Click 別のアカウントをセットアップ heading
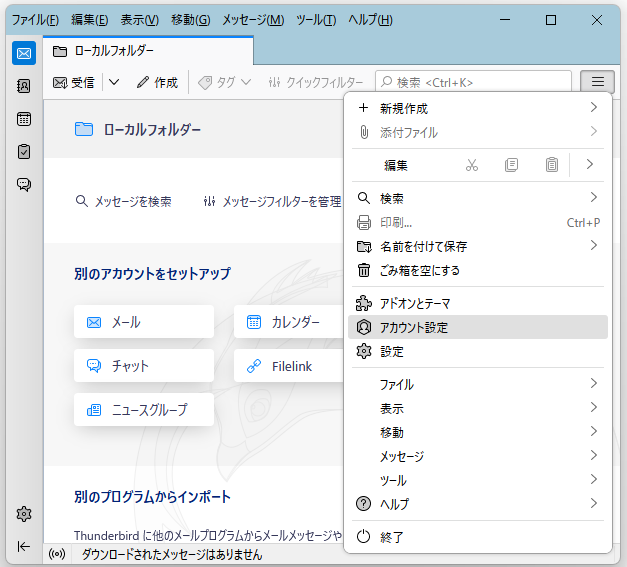 [152, 274]
